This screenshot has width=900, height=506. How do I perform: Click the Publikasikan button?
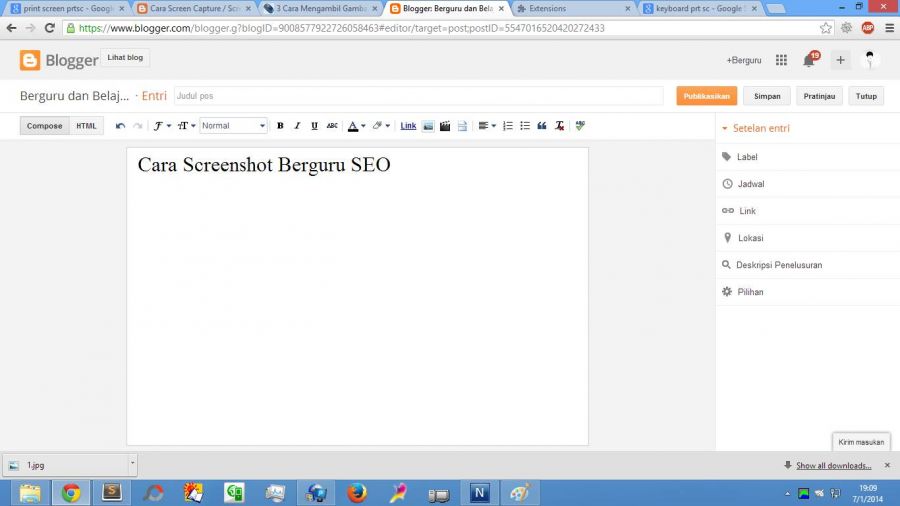707,96
